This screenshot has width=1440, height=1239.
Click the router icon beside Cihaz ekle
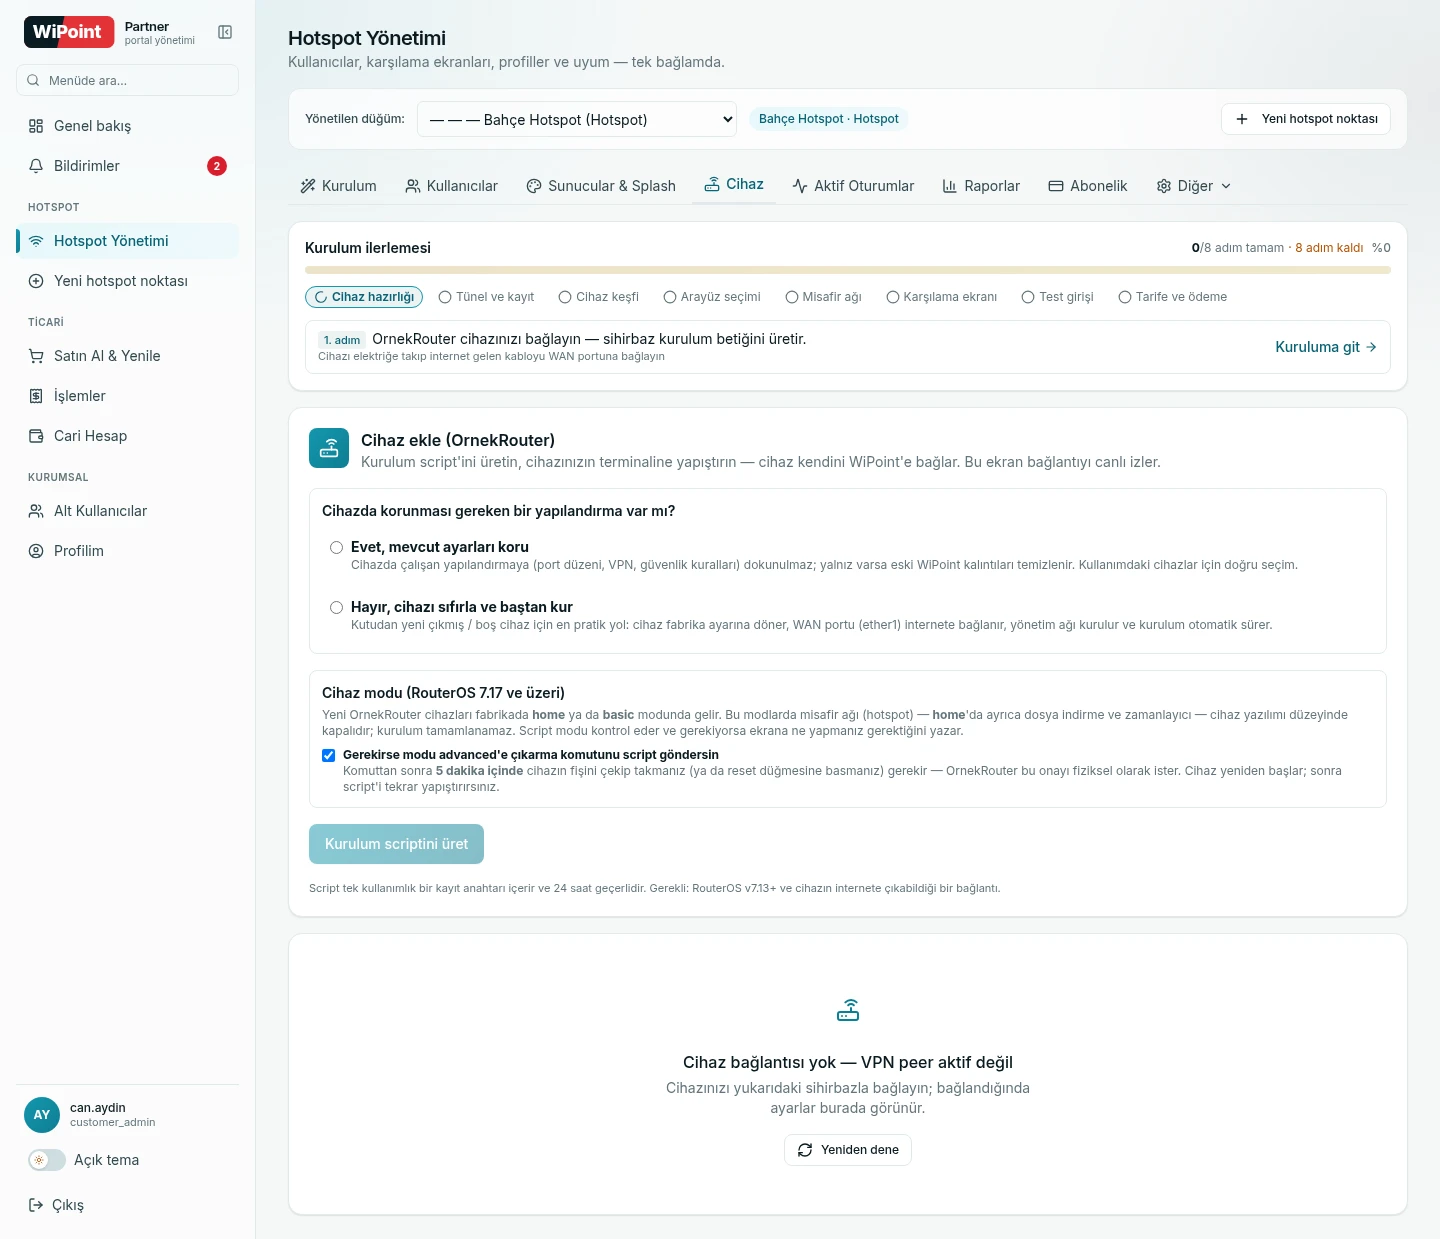329,449
